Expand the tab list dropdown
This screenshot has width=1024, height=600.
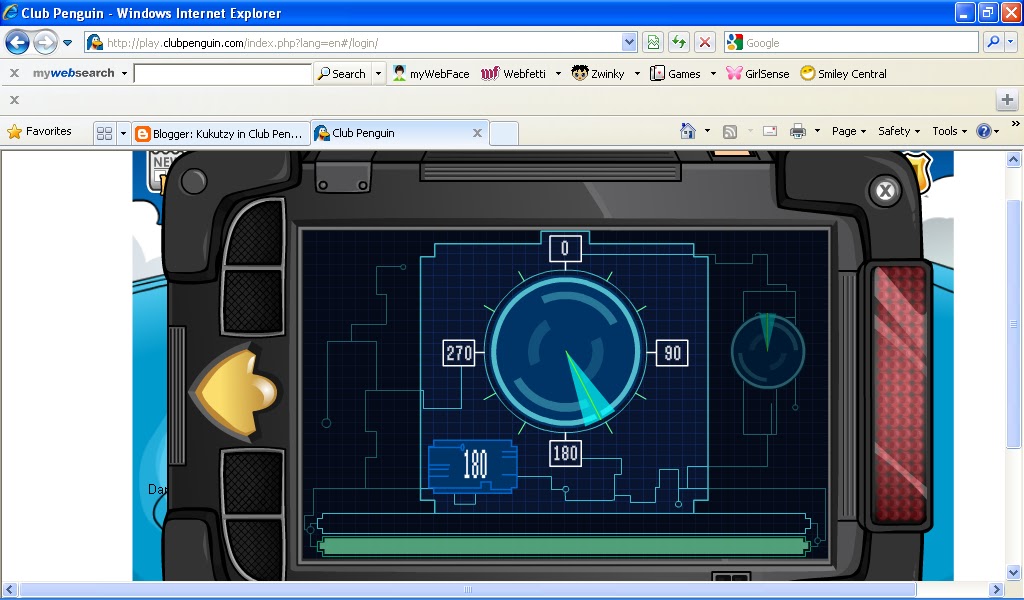123,133
